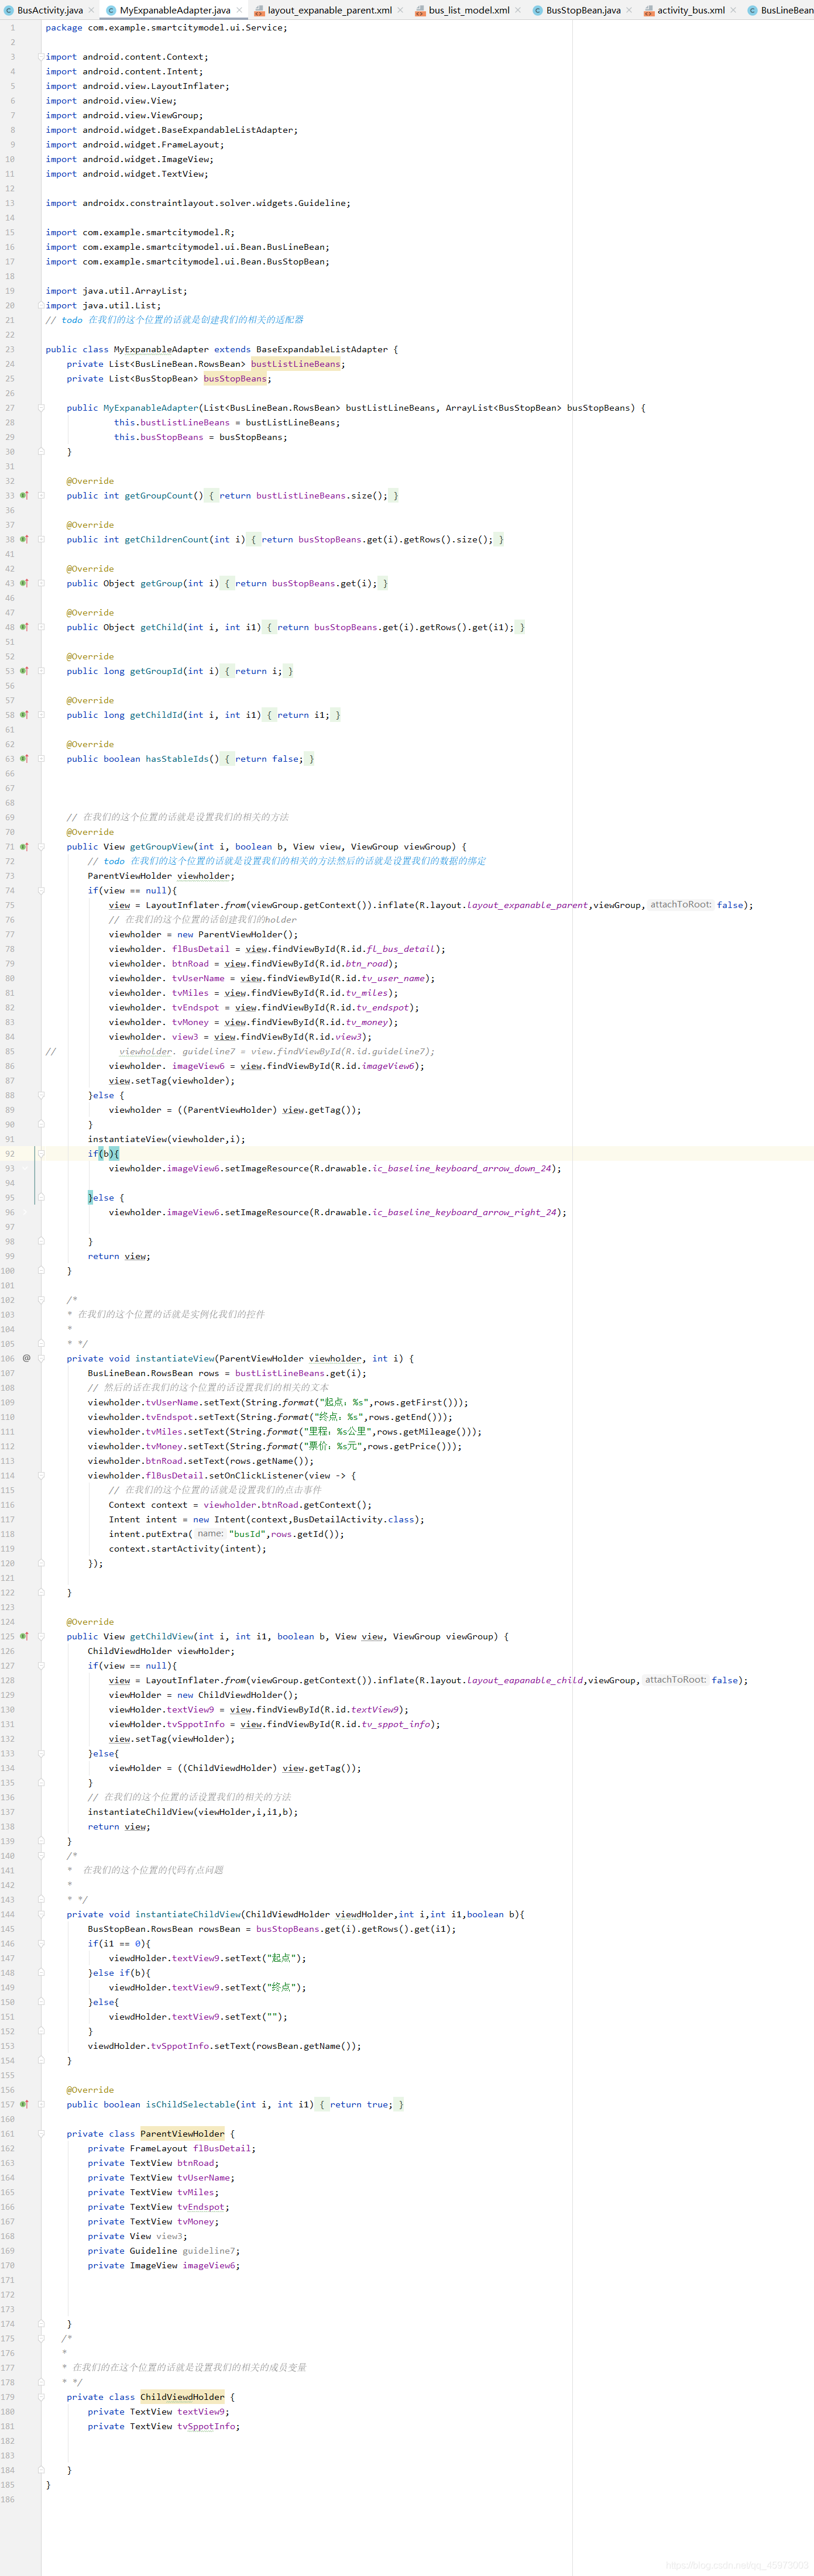Image resolution: width=814 pixels, height=2576 pixels.
Task: Click the highlighted ParentViewHolder class name declaration
Action: pyautogui.click(x=182, y=2134)
